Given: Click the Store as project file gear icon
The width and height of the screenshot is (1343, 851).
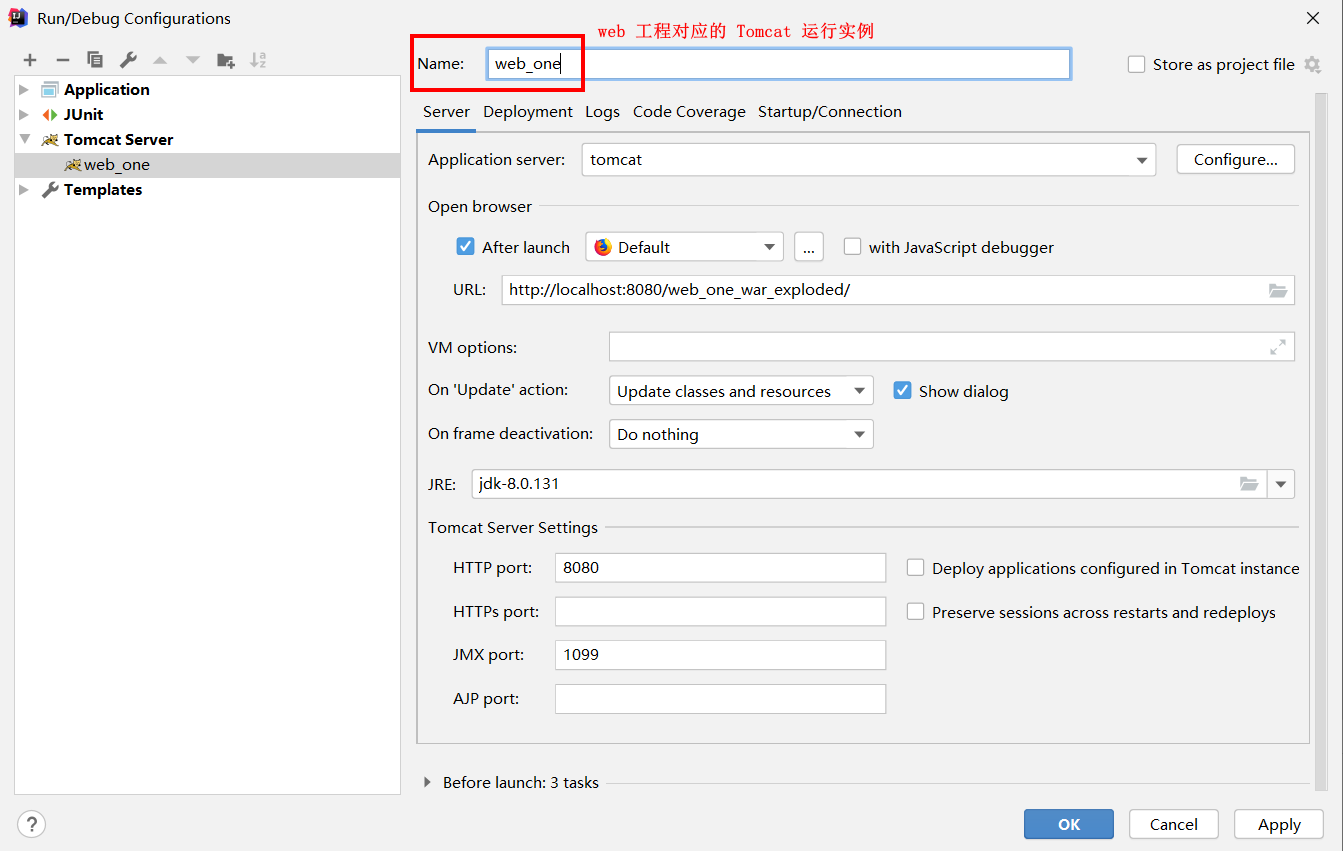Looking at the screenshot, I should pos(1312,64).
